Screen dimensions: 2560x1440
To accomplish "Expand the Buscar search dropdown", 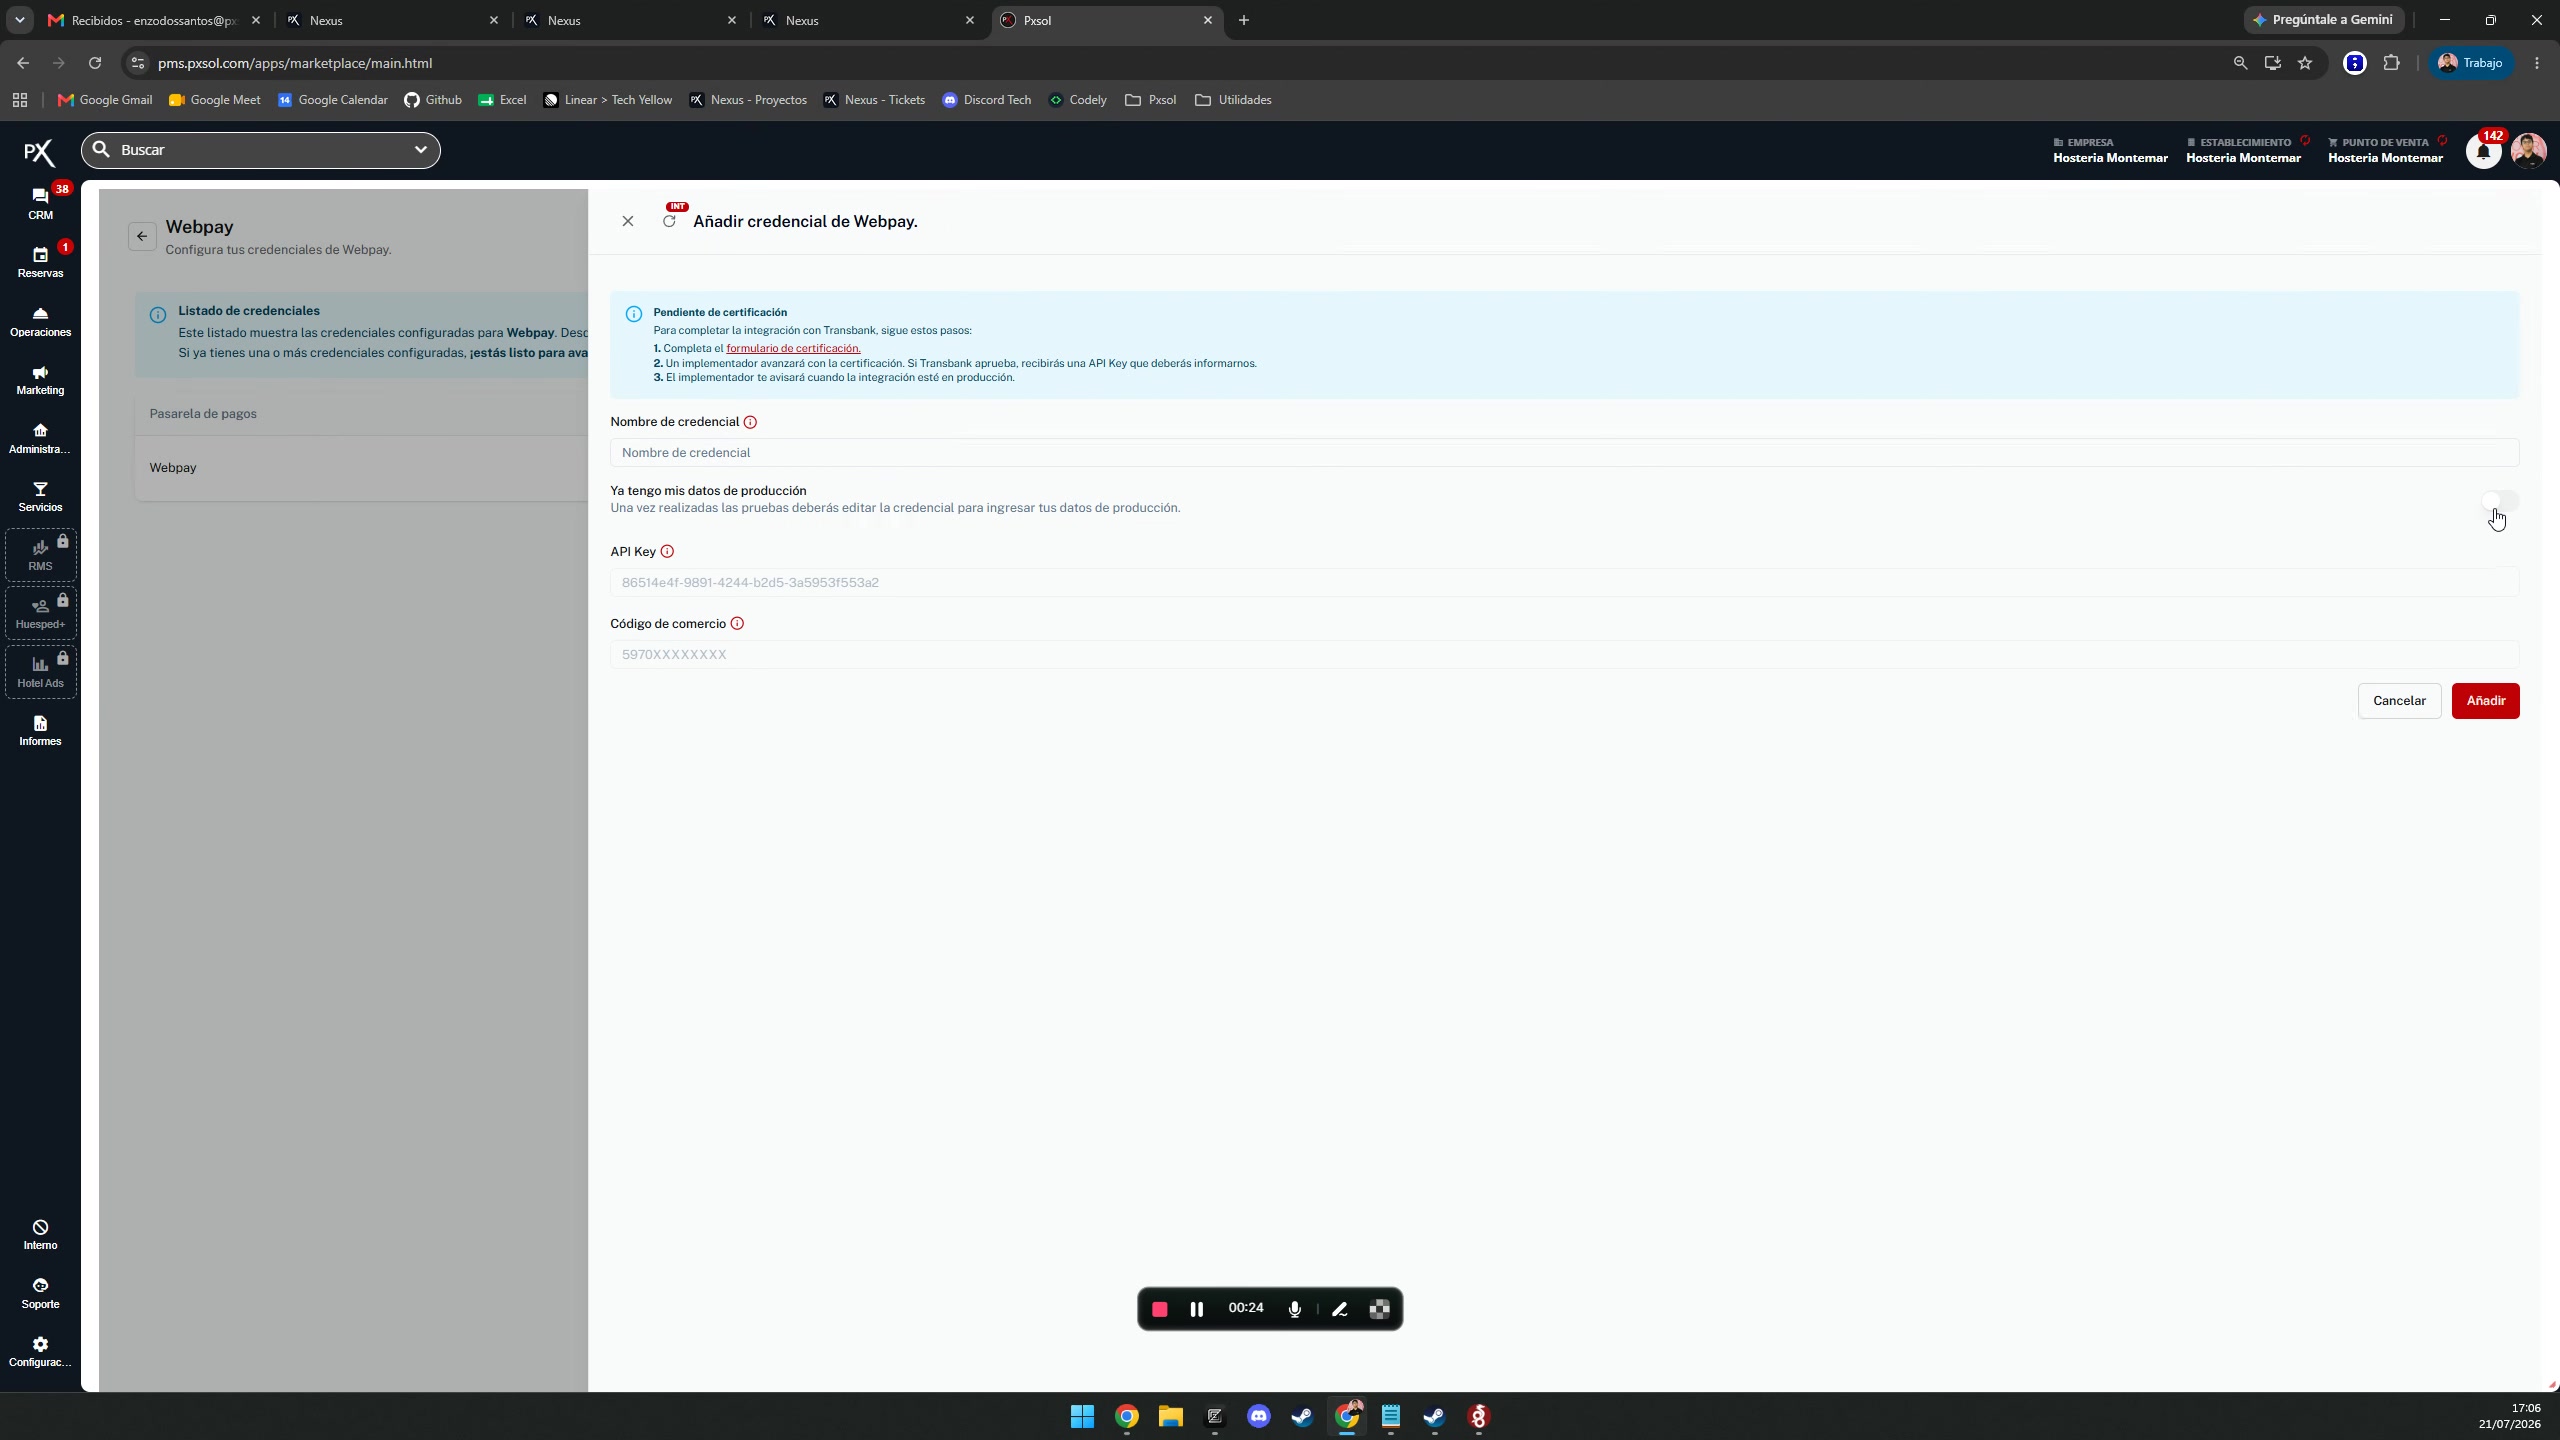I will (421, 150).
